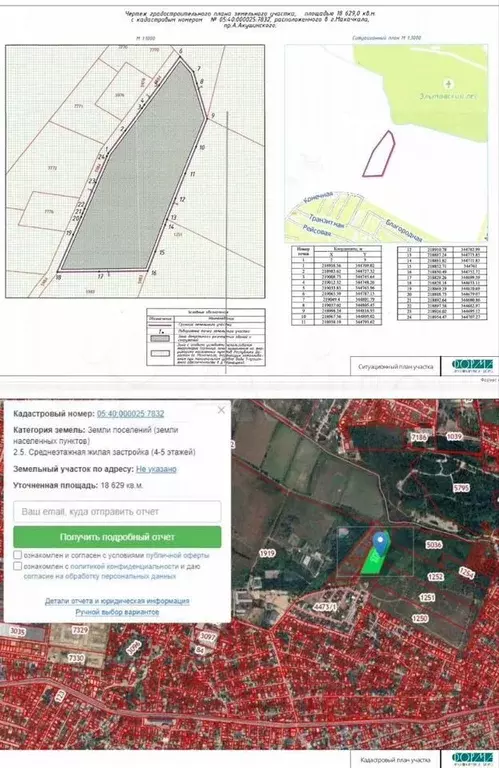Screen dimensions: 499x768
Task: Focus the email input field
Action: click(x=117, y=511)
